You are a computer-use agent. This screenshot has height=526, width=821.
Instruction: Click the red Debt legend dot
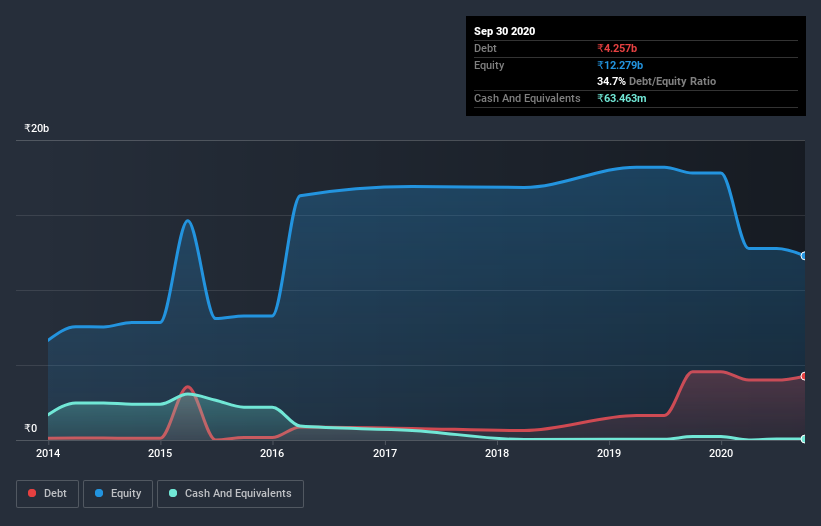[x=32, y=493]
